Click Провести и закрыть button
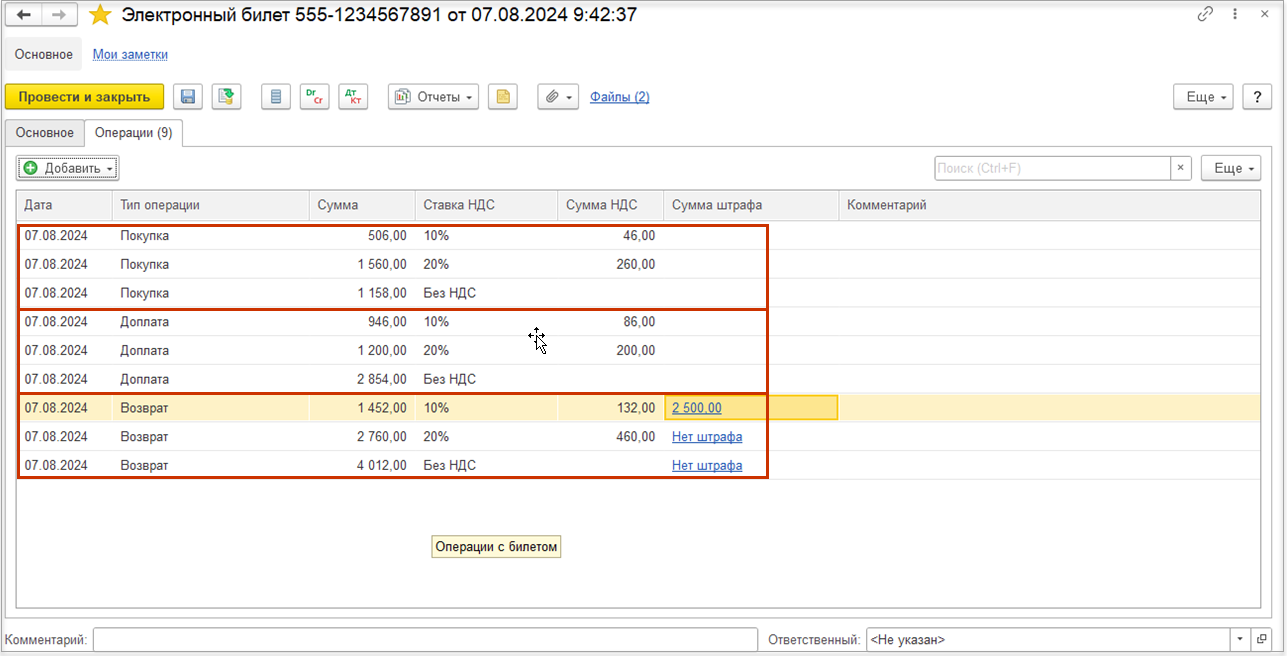 coord(84,97)
